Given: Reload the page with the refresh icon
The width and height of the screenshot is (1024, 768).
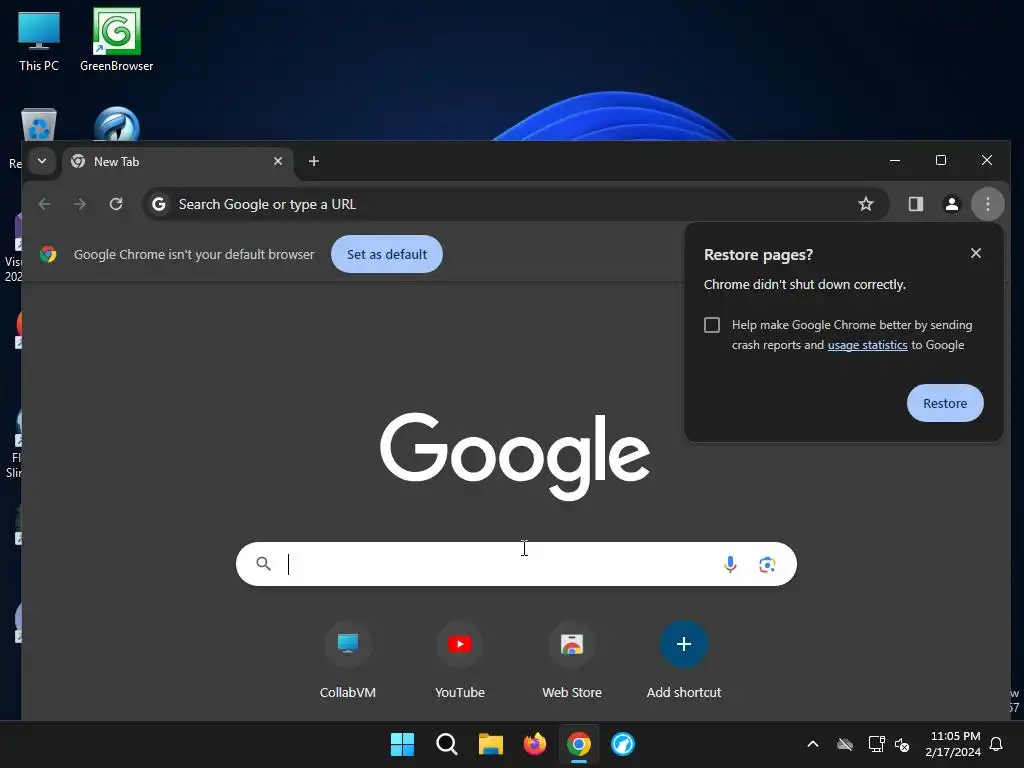Looking at the screenshot, I should click(x=116, y=204).
